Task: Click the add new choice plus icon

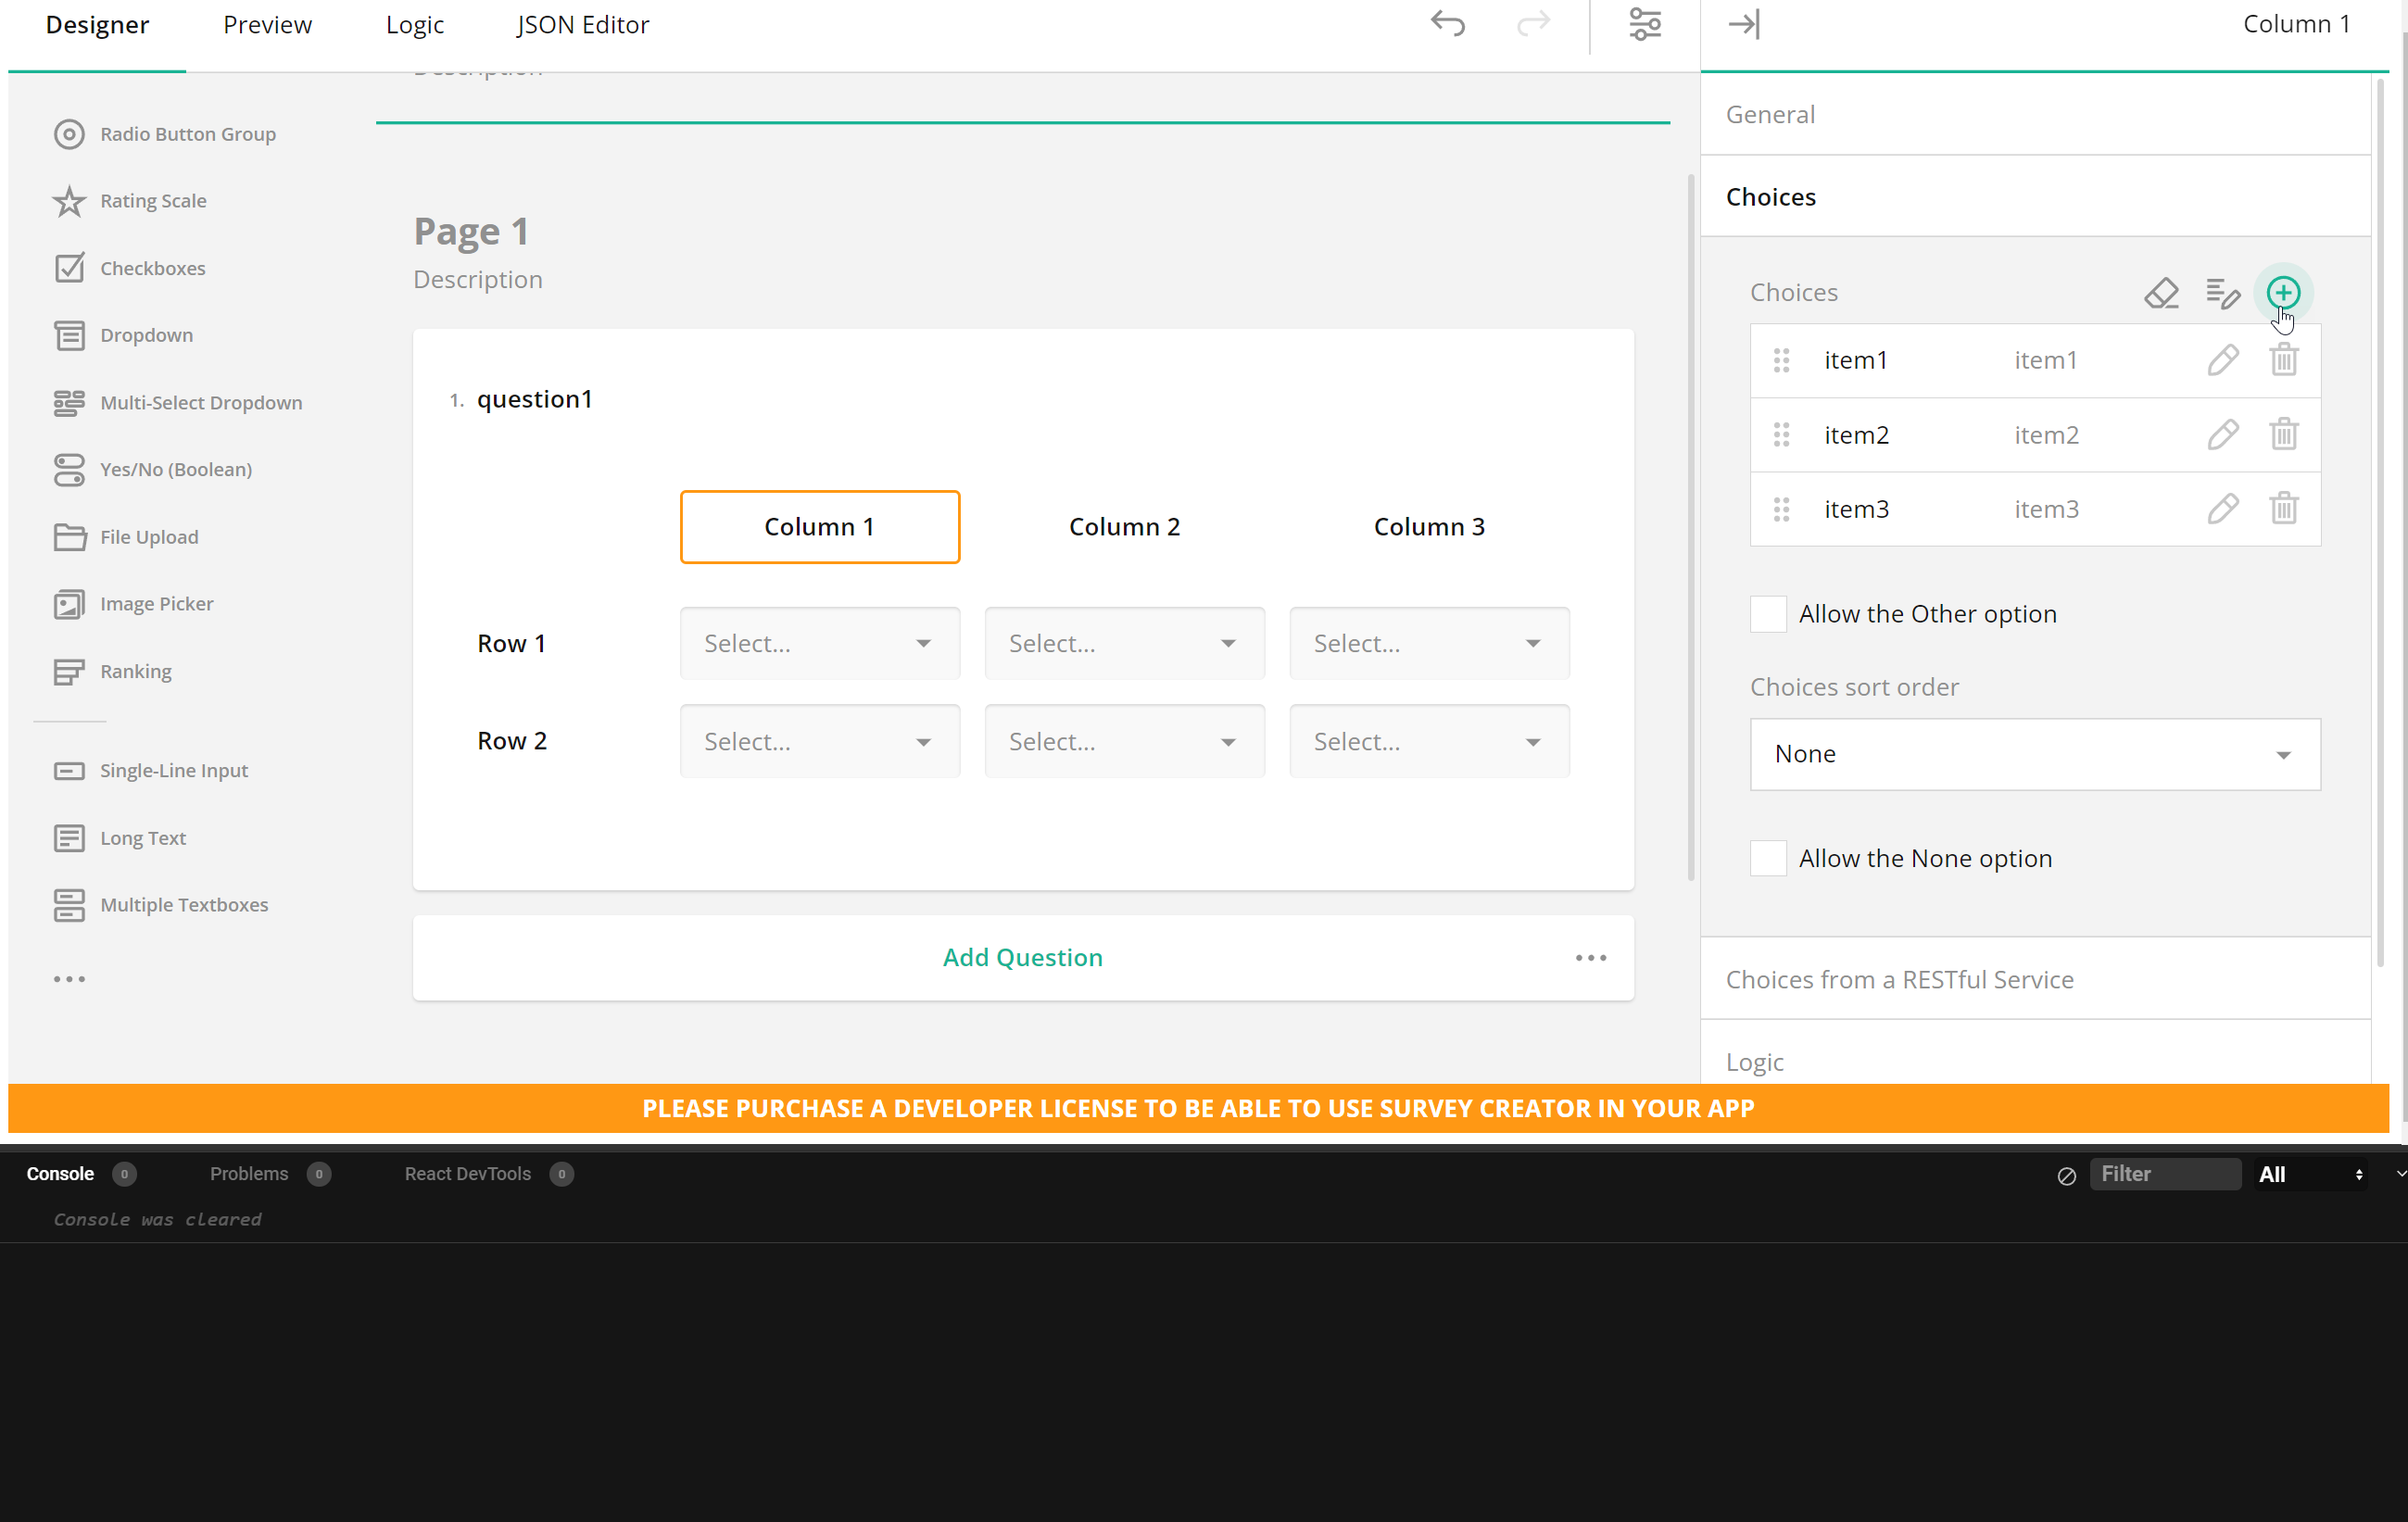Action: (x=2282, y=293)
